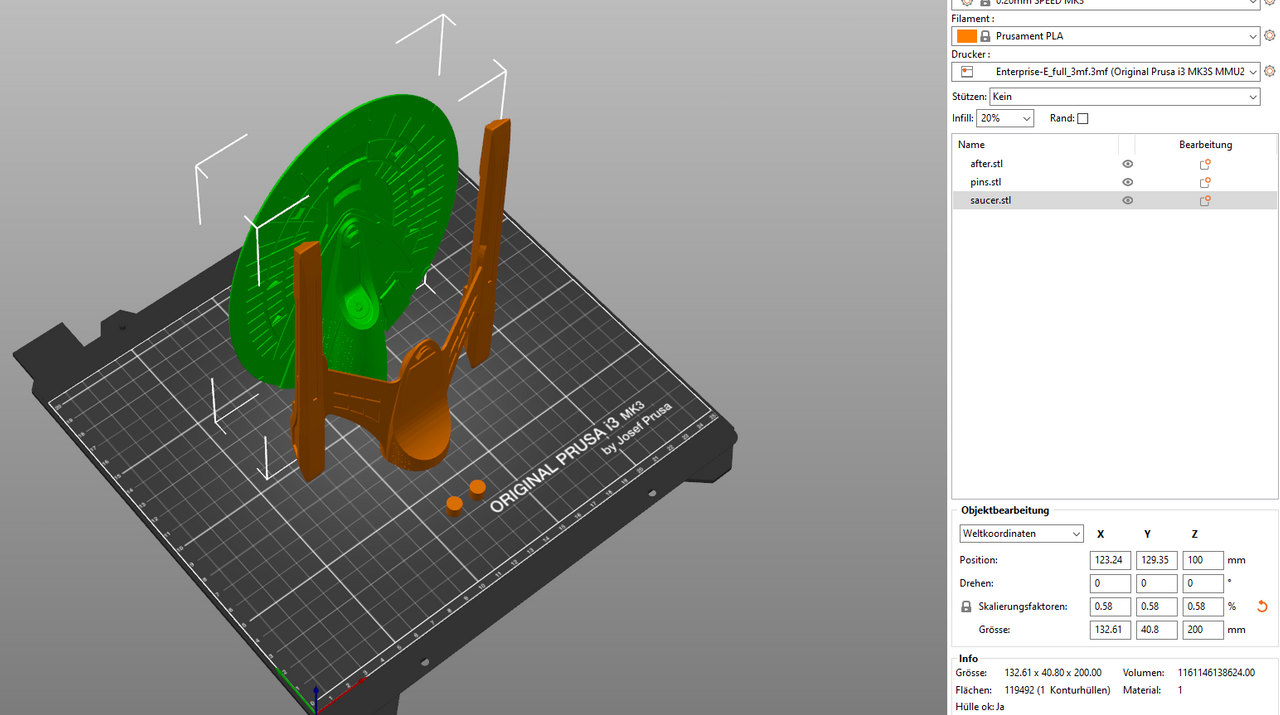Enable the Rand checkbox

(x=1083, y=118)
